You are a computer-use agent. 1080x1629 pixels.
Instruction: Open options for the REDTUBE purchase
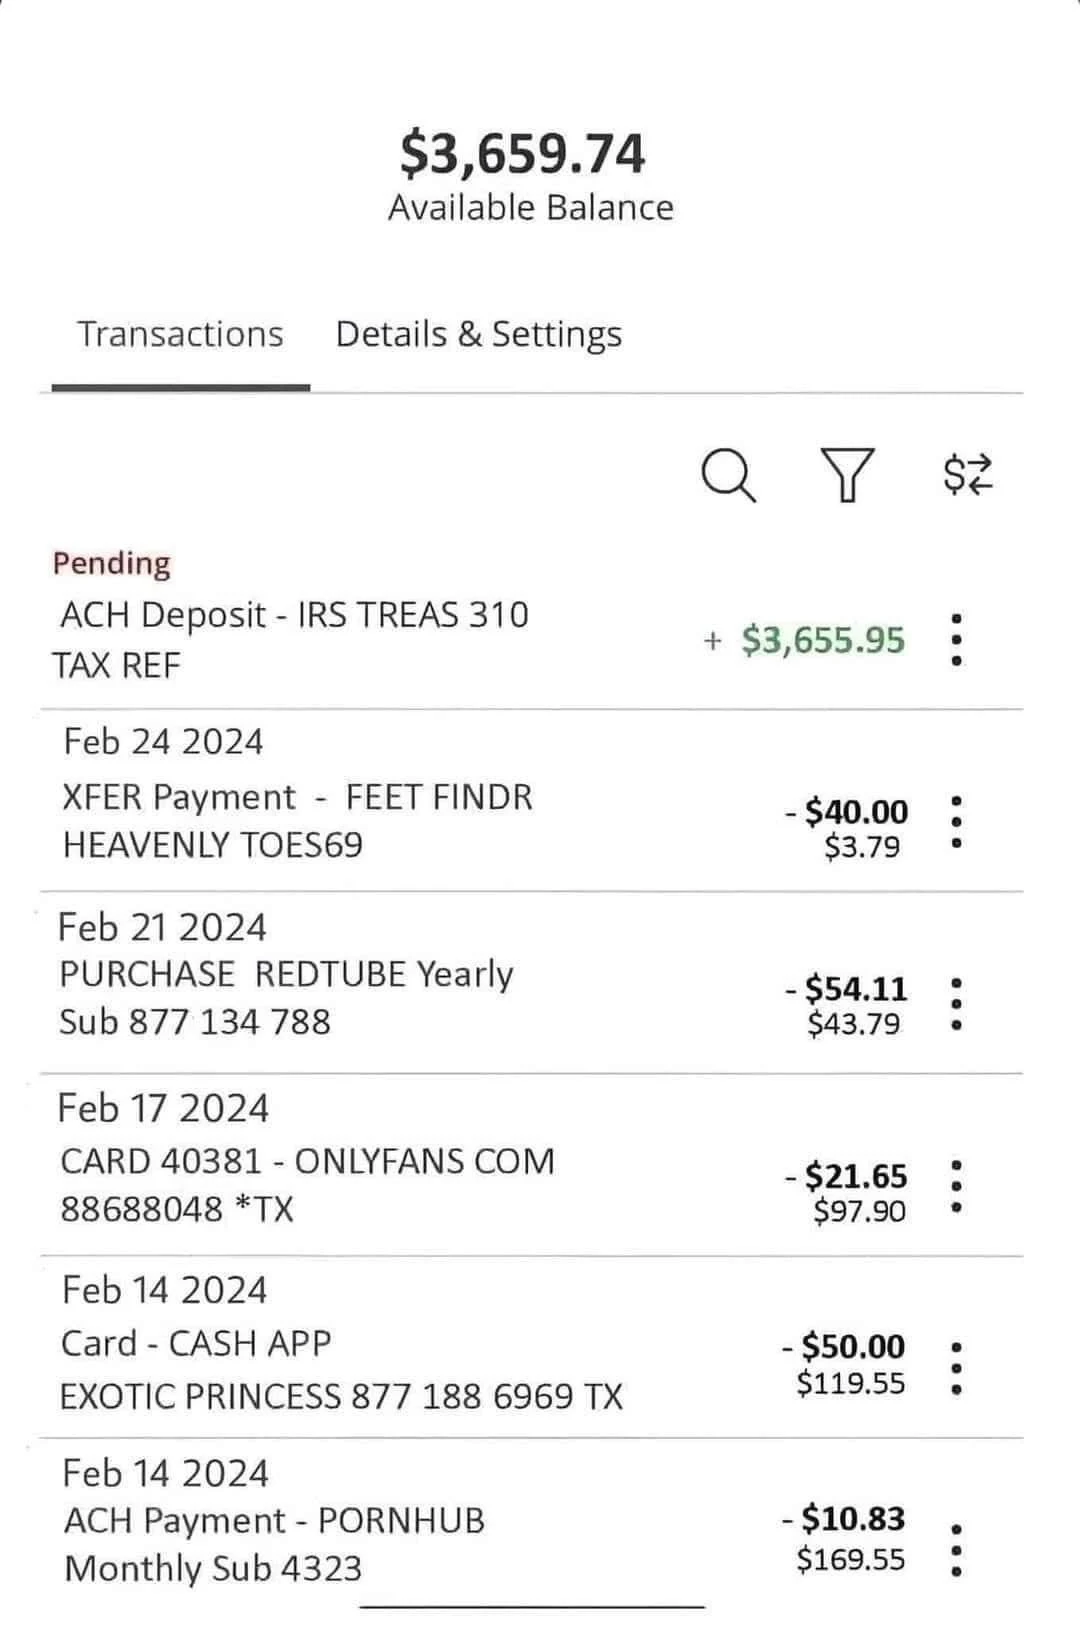(x=957, y=1000)
